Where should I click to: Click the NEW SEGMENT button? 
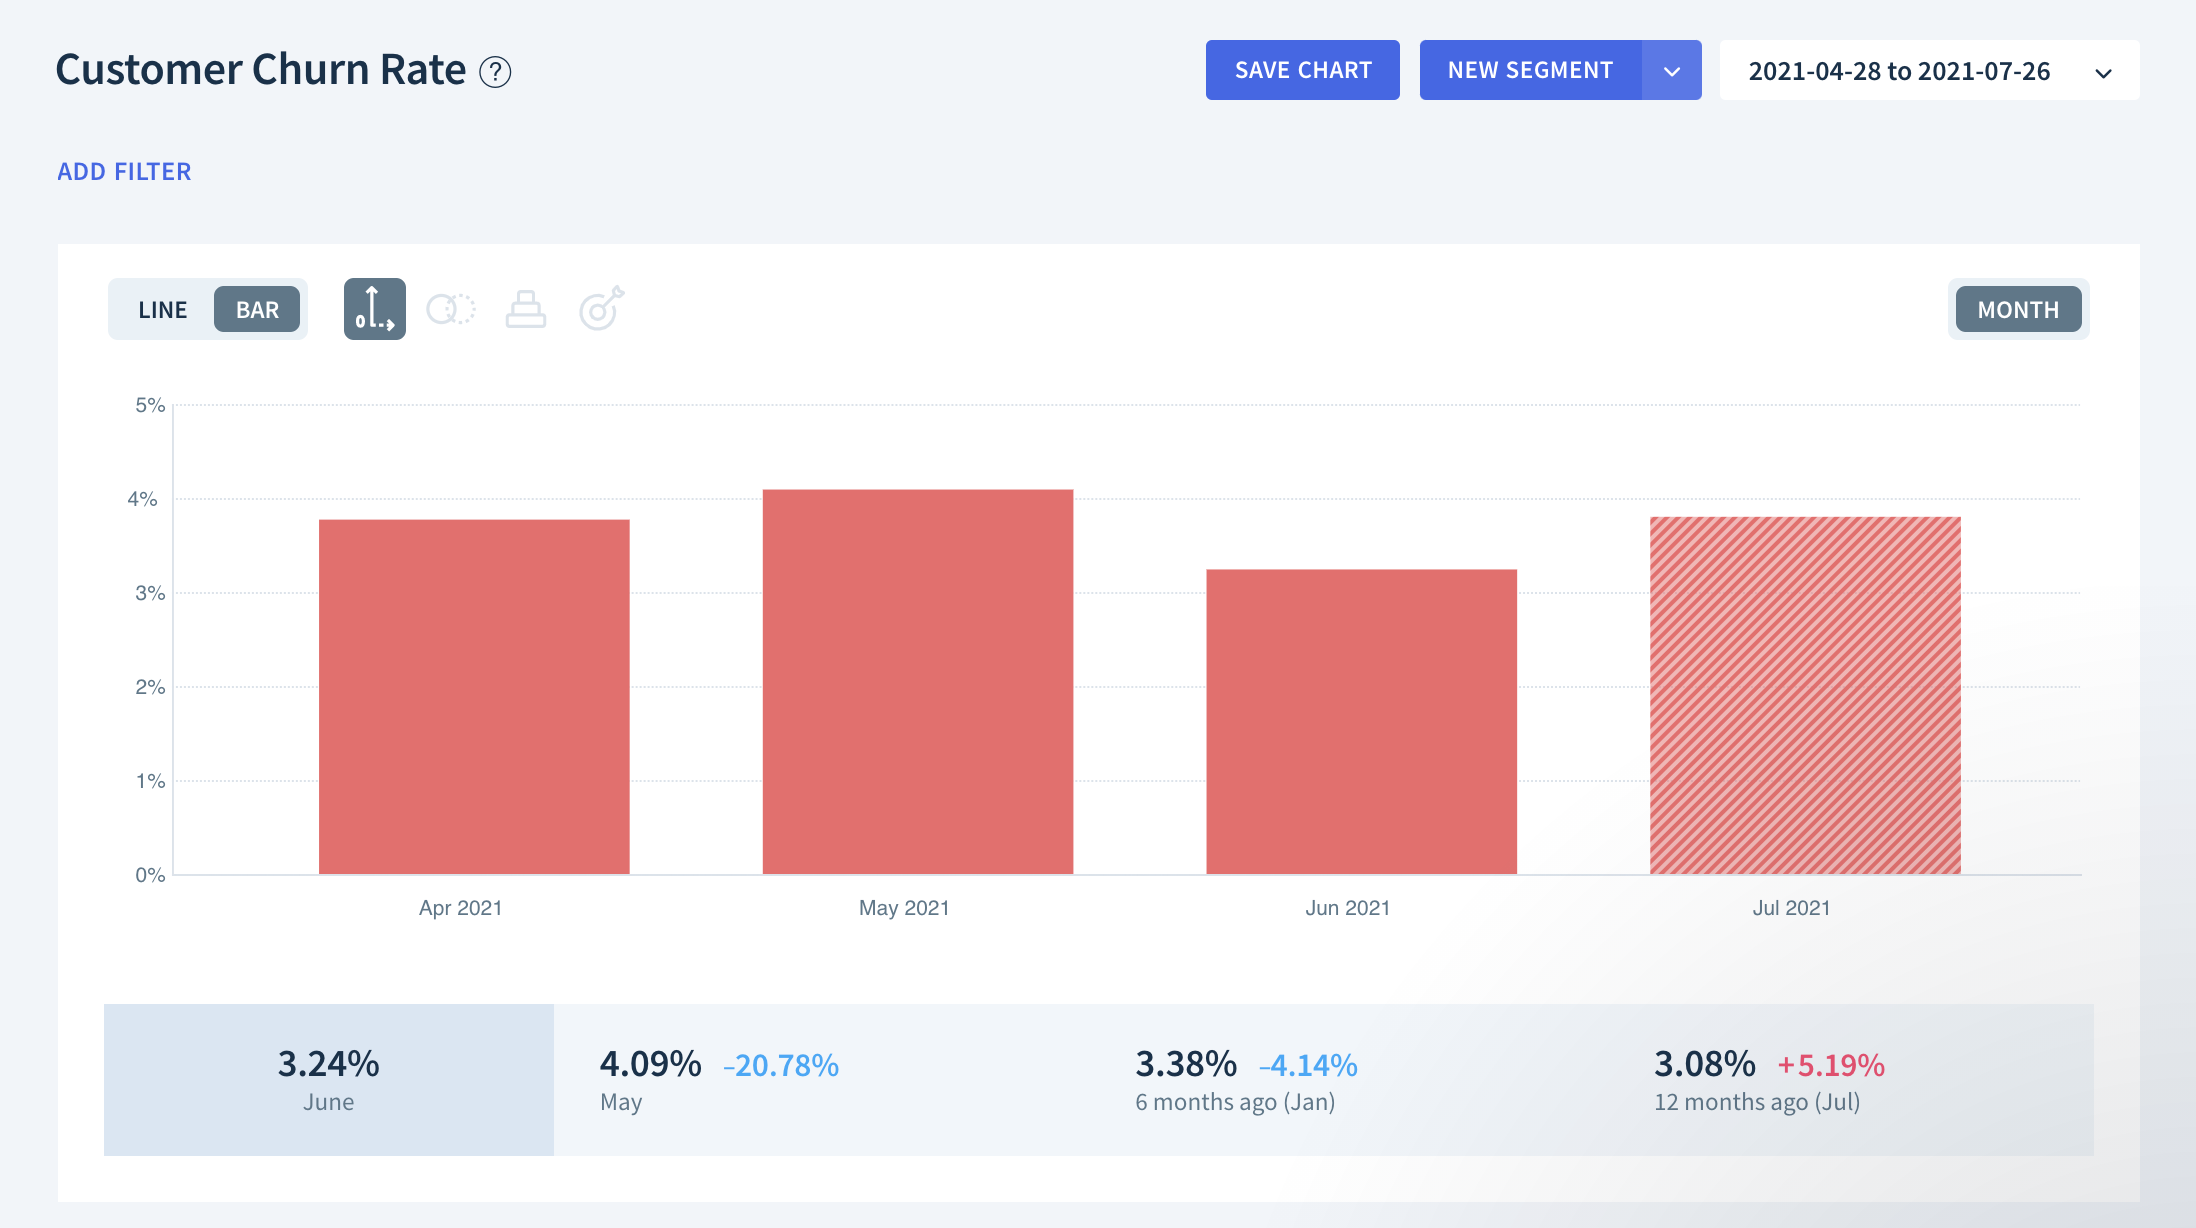click(1530, 71)
